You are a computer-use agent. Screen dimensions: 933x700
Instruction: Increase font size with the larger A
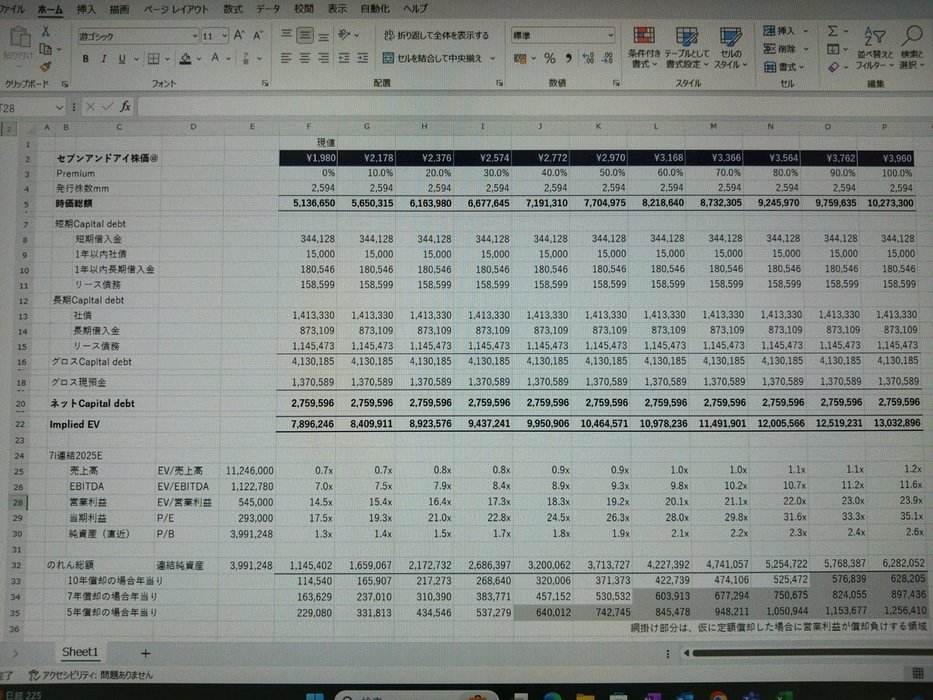coord(239,36)
